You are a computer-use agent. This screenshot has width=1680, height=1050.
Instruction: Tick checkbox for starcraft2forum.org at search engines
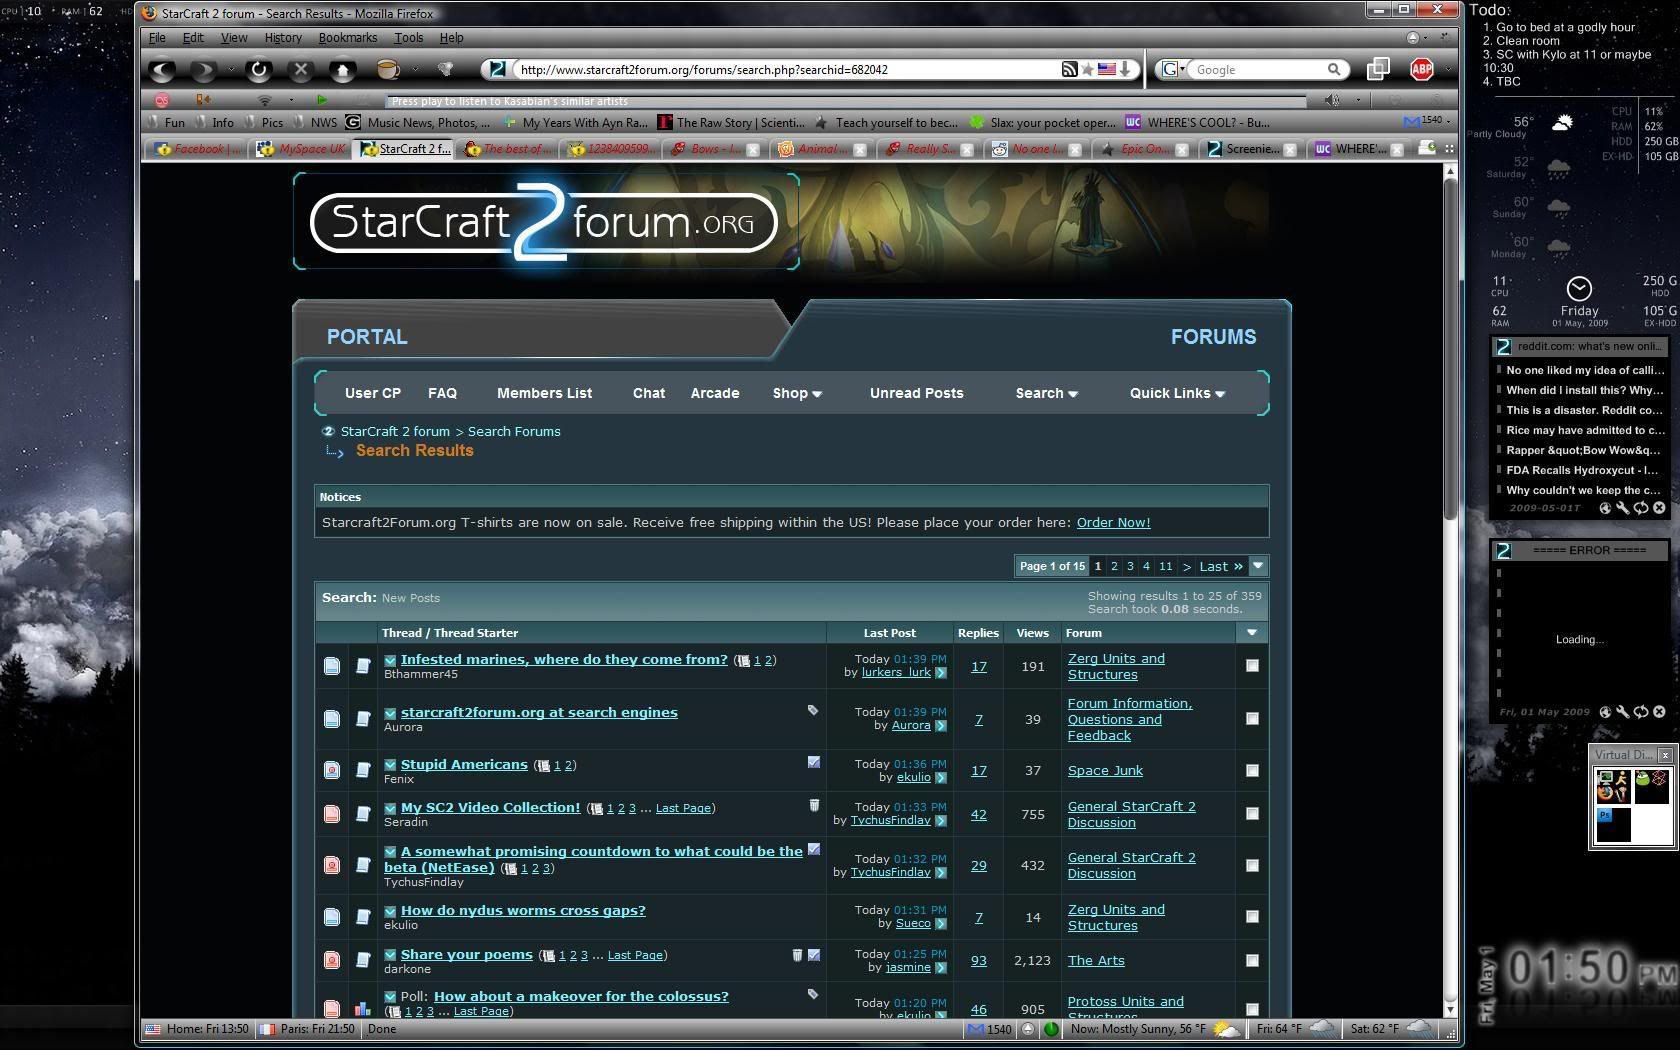[x=1252, y=718]
